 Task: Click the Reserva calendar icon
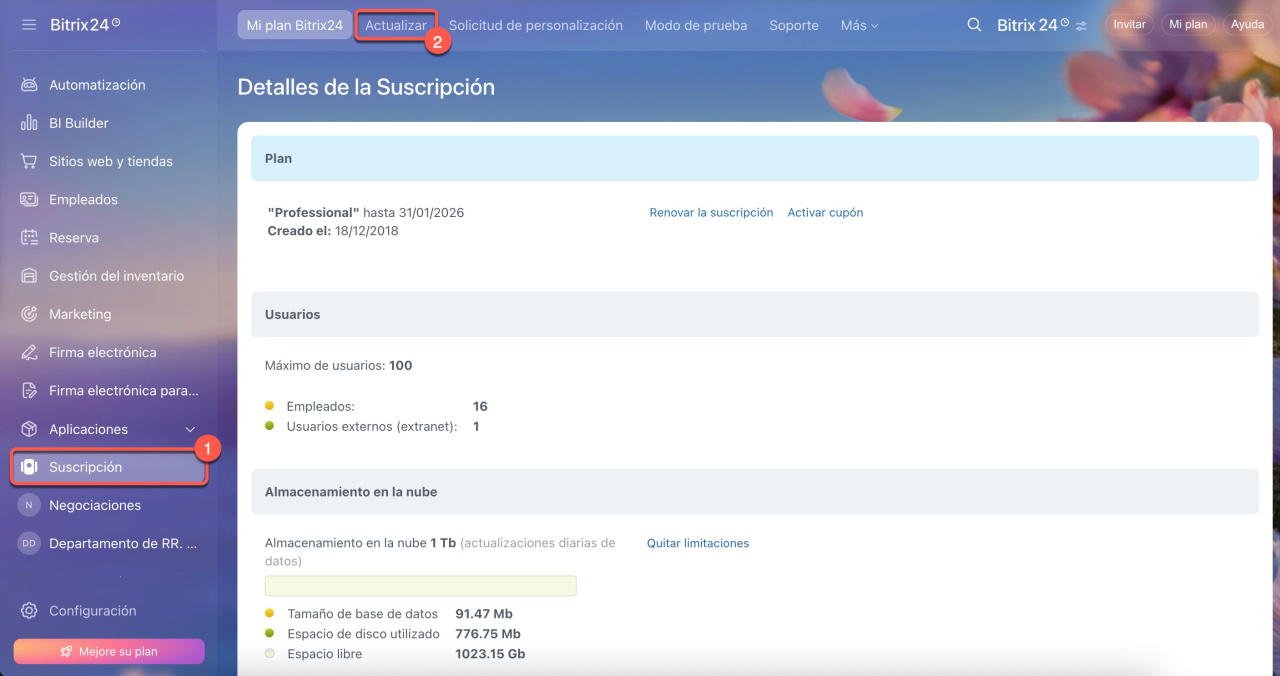29,238
